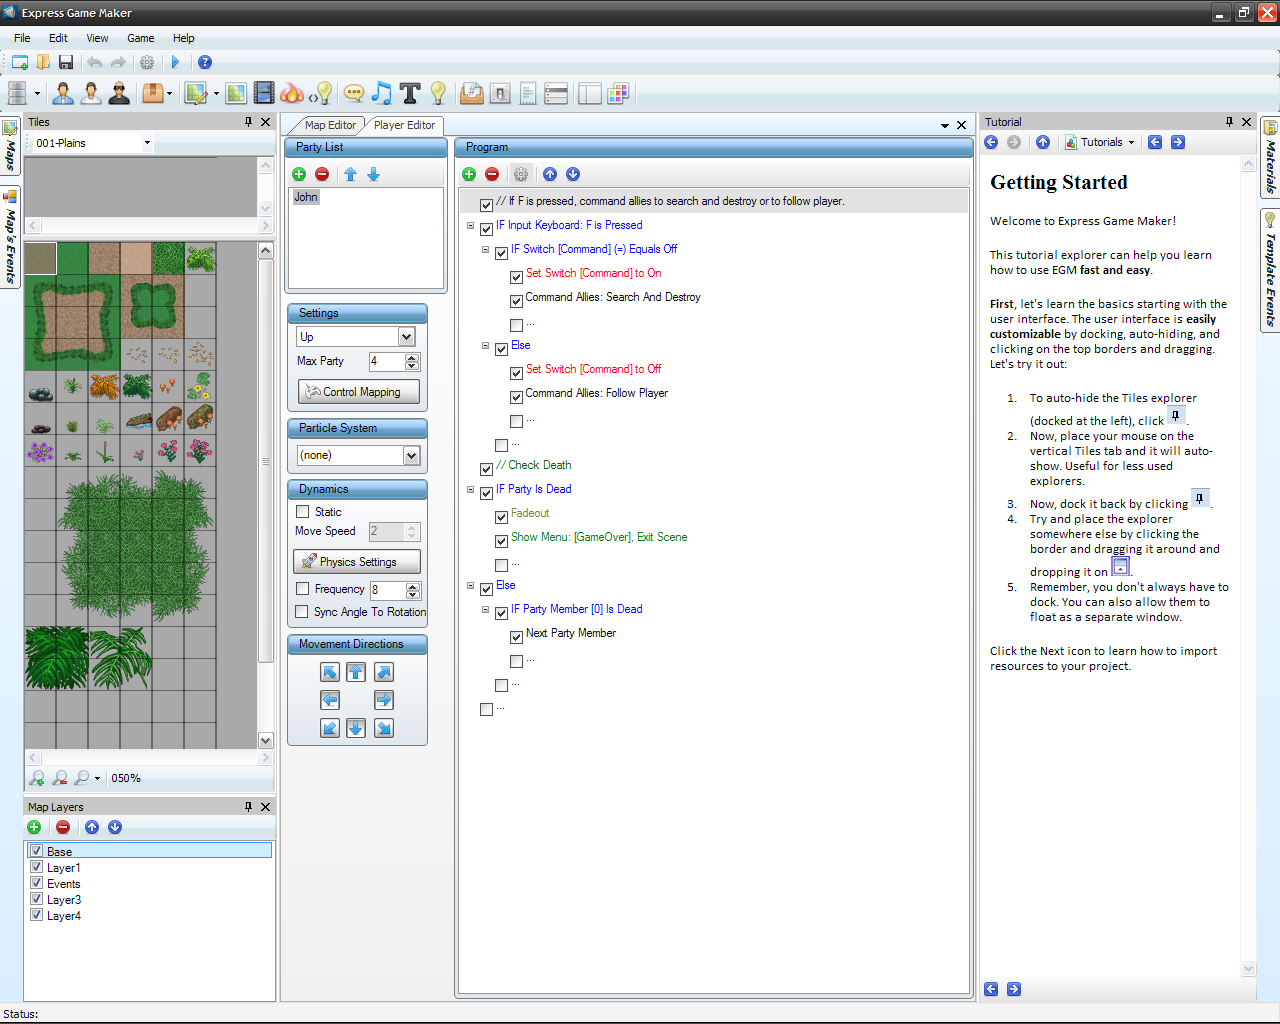Viewport: 1280px width, 1024px height.
Task: Add a new map layer
Action: coord(34,827)
